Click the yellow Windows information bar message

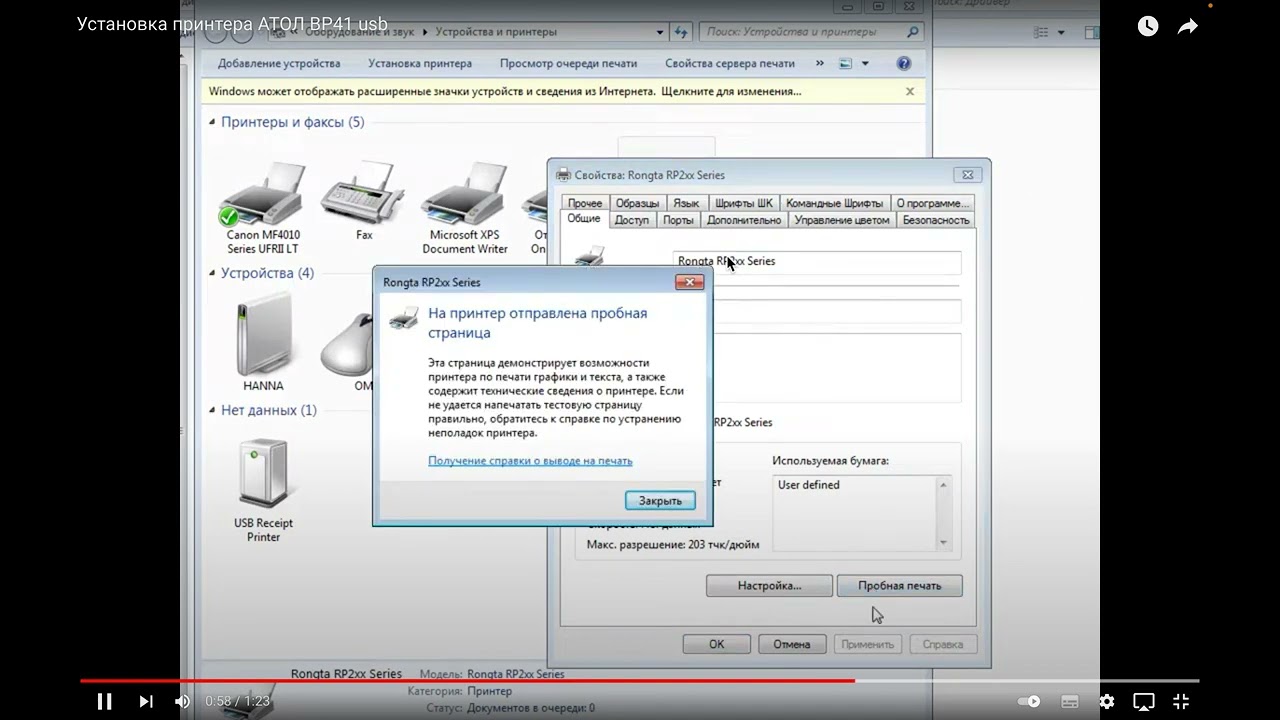pos(505,91)
